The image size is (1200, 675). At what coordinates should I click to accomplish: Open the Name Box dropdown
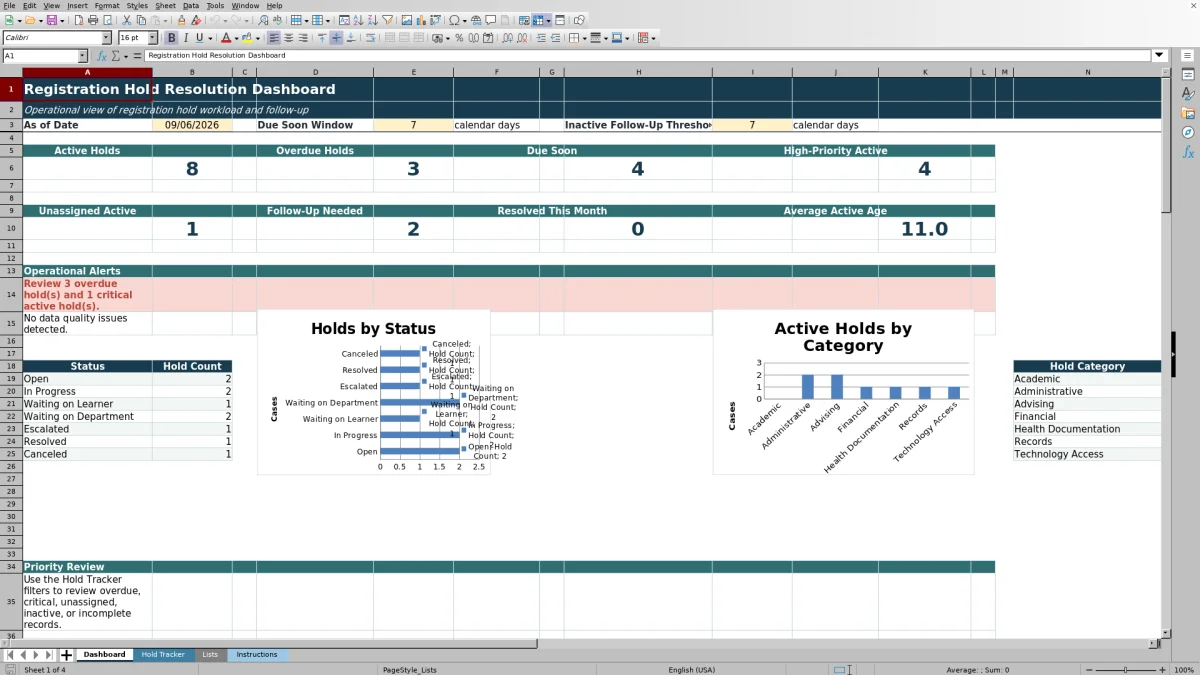(x=82, y=56)
